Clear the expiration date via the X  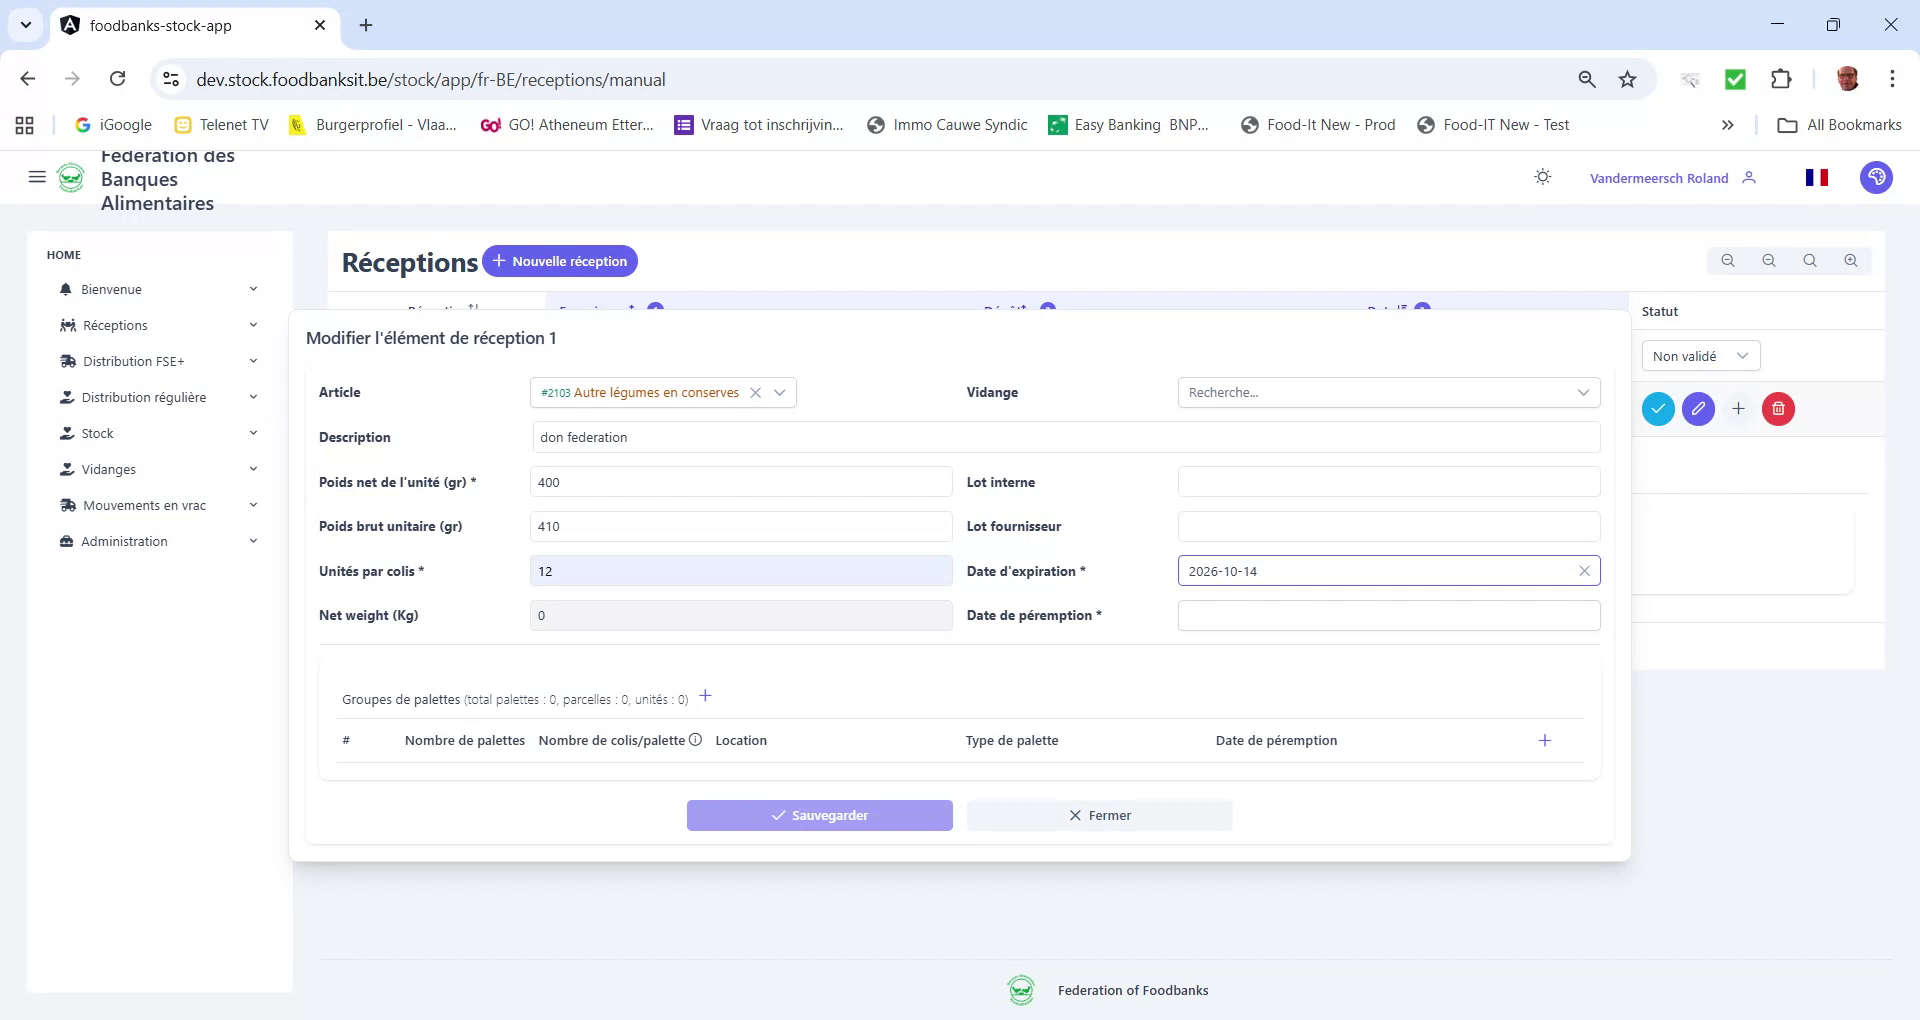(x=1584, y=570)
